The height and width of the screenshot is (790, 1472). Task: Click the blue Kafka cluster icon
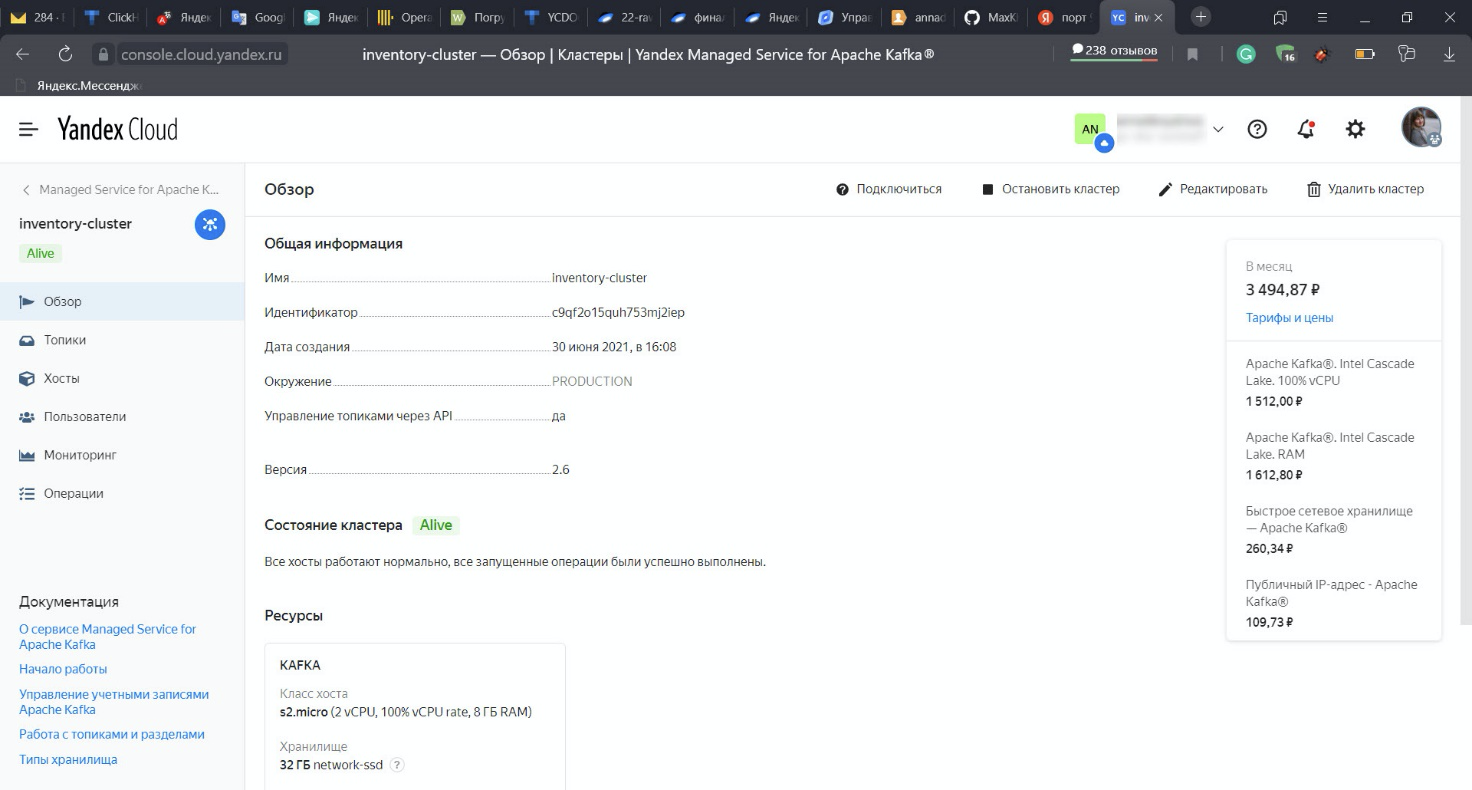tap(210, 225)
